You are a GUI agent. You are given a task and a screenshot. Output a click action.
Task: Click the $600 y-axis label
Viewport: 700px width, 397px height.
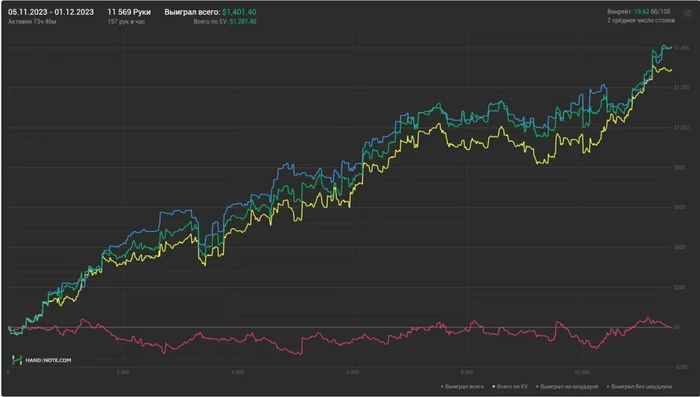coord(679,207)
